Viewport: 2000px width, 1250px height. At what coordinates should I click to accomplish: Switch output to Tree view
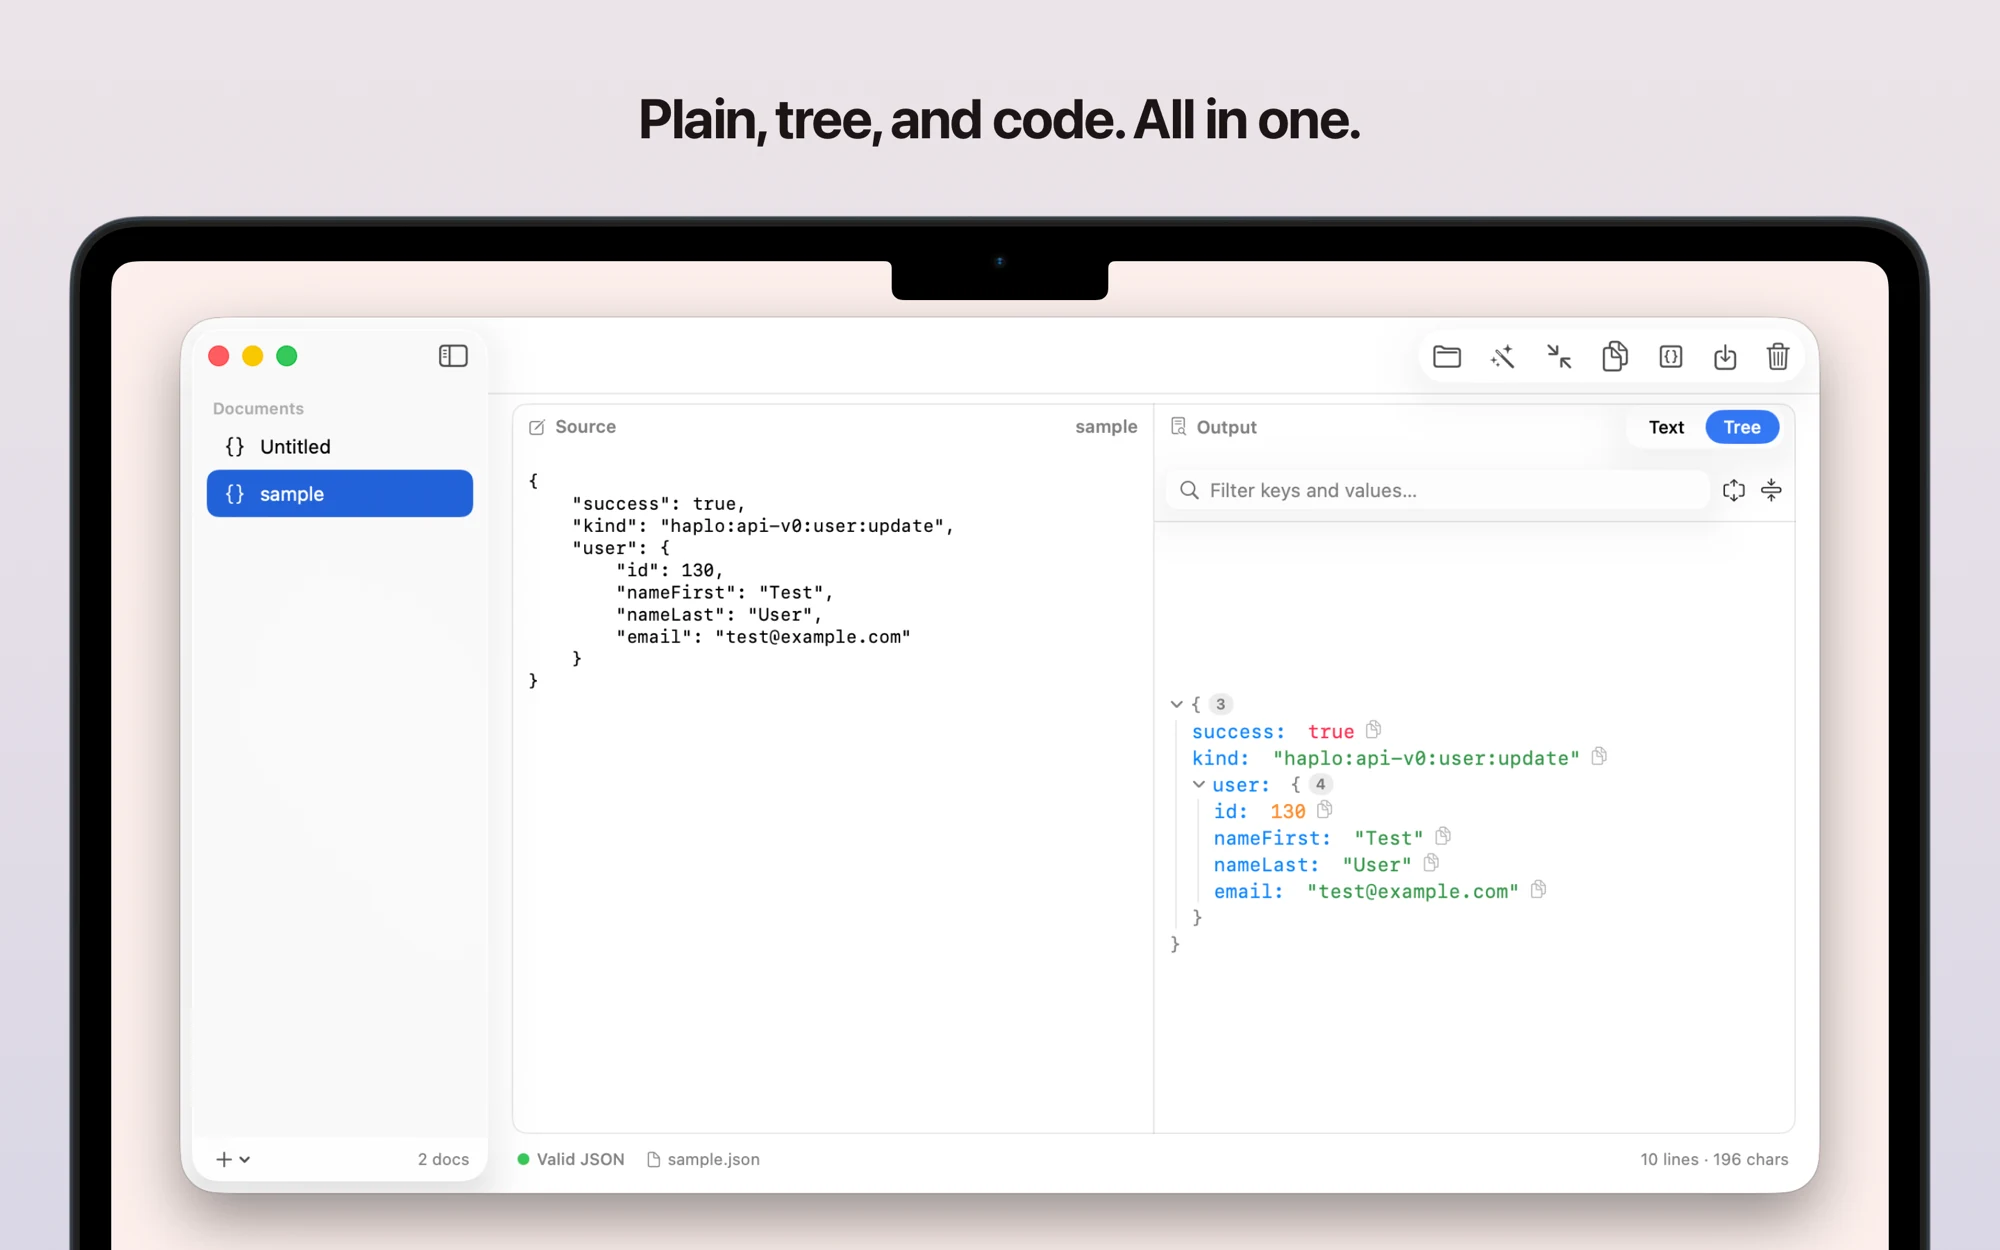[x=1742, y=427]
